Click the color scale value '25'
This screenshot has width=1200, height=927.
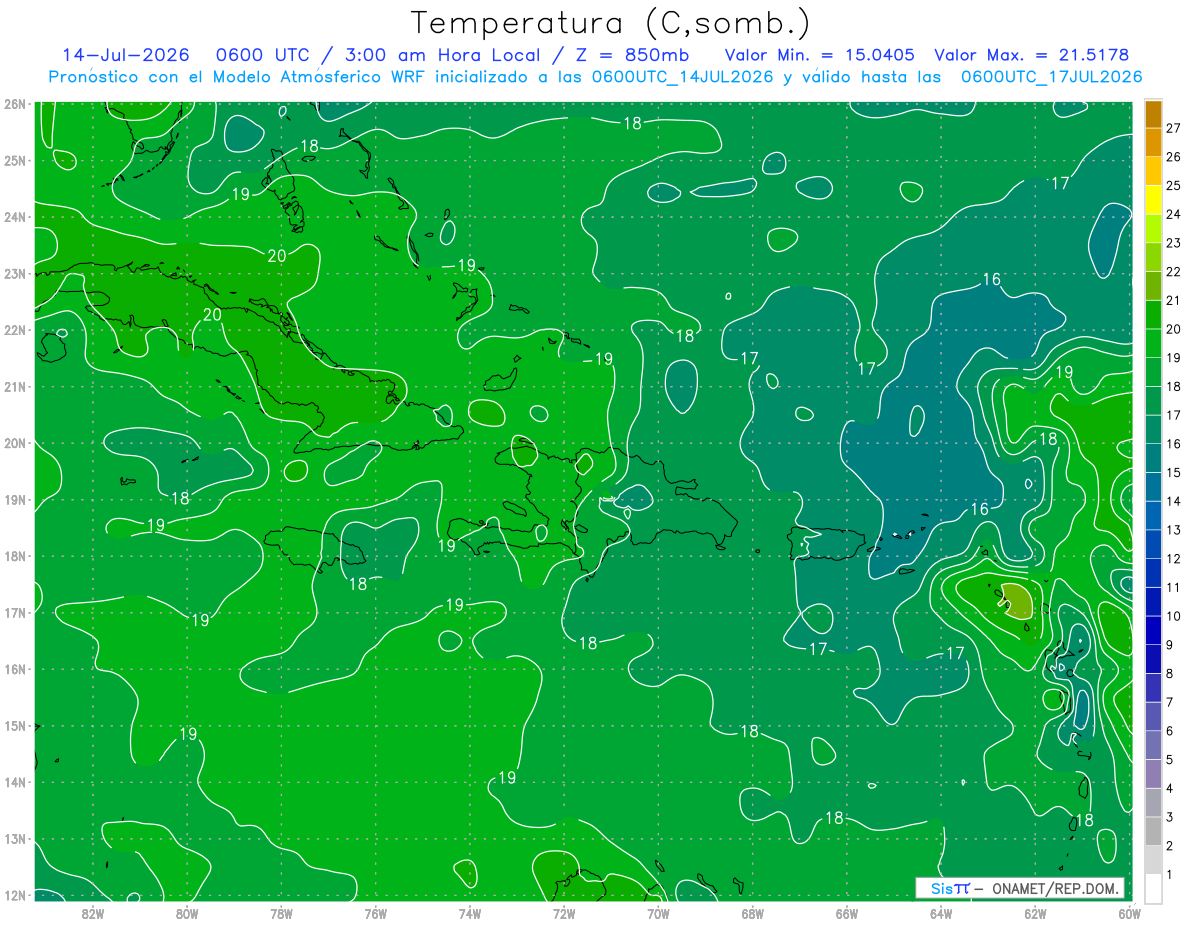click(x=1173, y=186)
